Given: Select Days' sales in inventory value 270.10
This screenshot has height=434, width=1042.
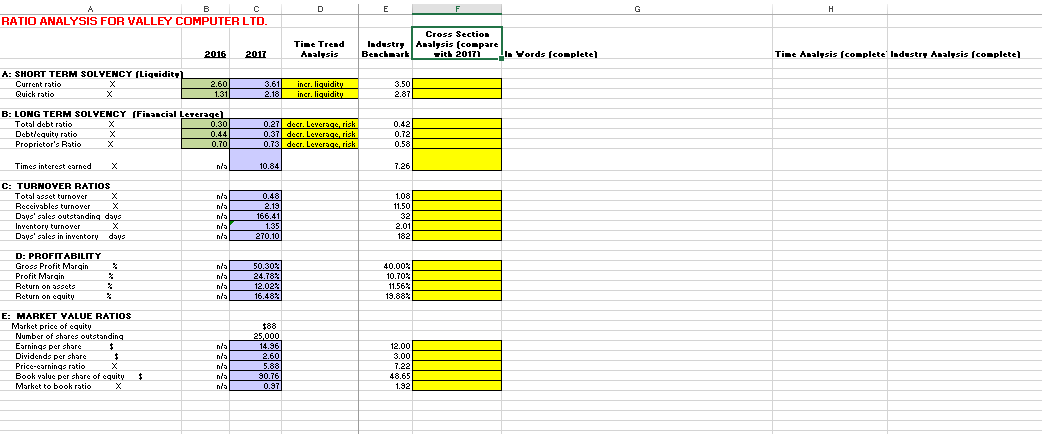Looking at the screenshot, I should click(x=256, y=236).
